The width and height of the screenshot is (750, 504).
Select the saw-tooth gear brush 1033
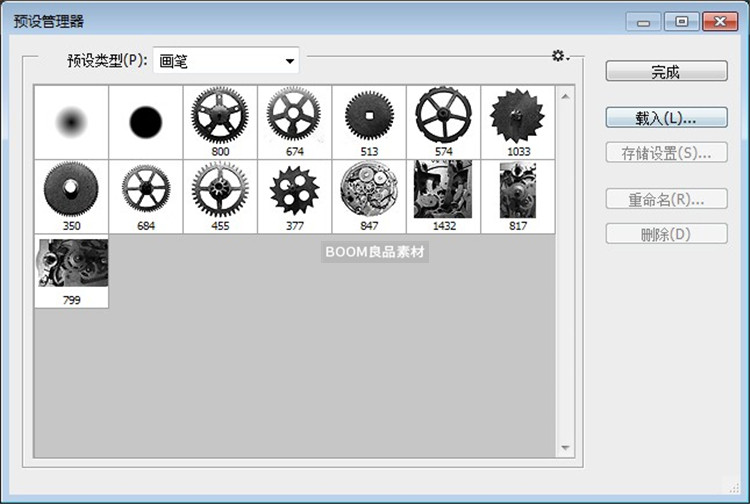(x=518, y=116)
